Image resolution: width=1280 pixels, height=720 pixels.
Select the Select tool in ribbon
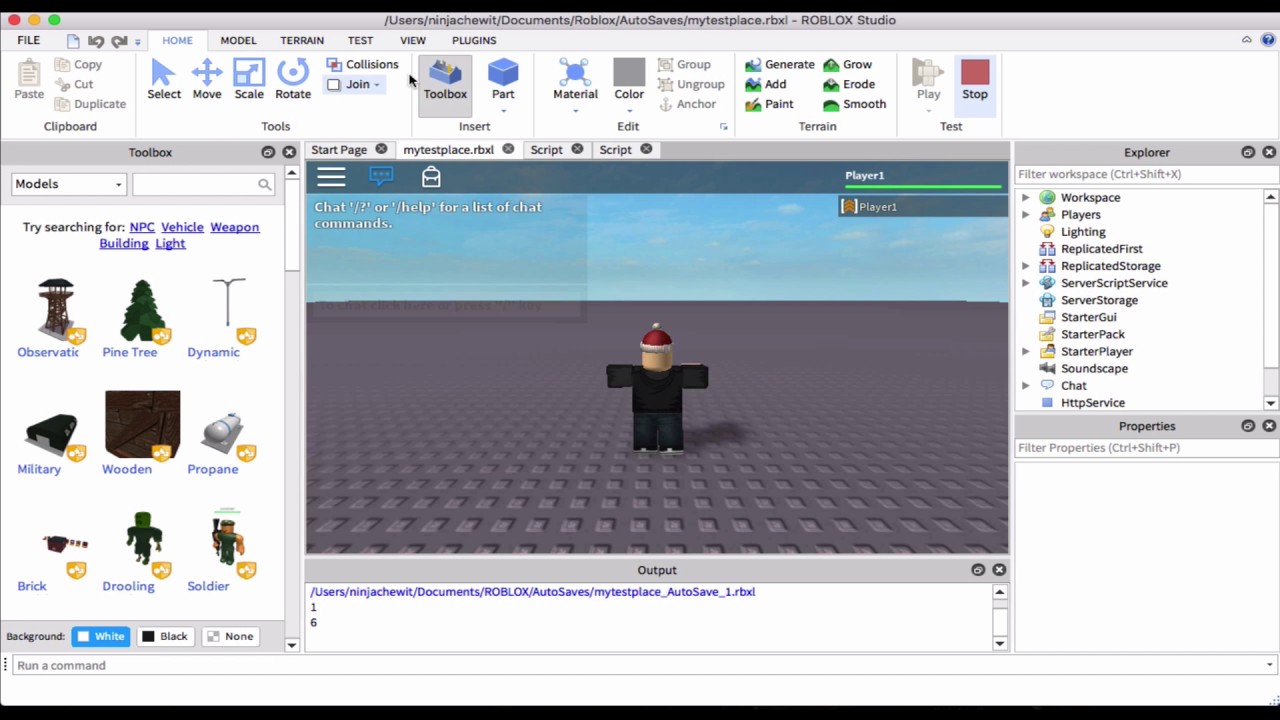pos(164,79)
